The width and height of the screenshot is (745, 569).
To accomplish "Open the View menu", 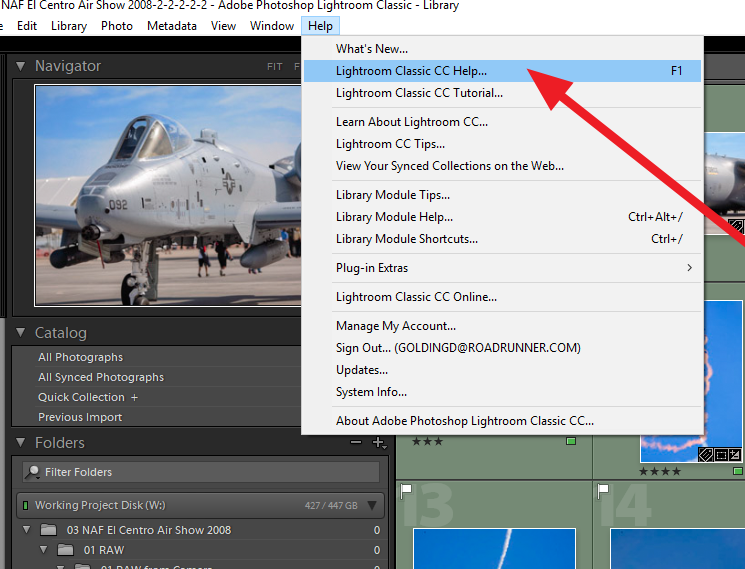I will (223, 26).
